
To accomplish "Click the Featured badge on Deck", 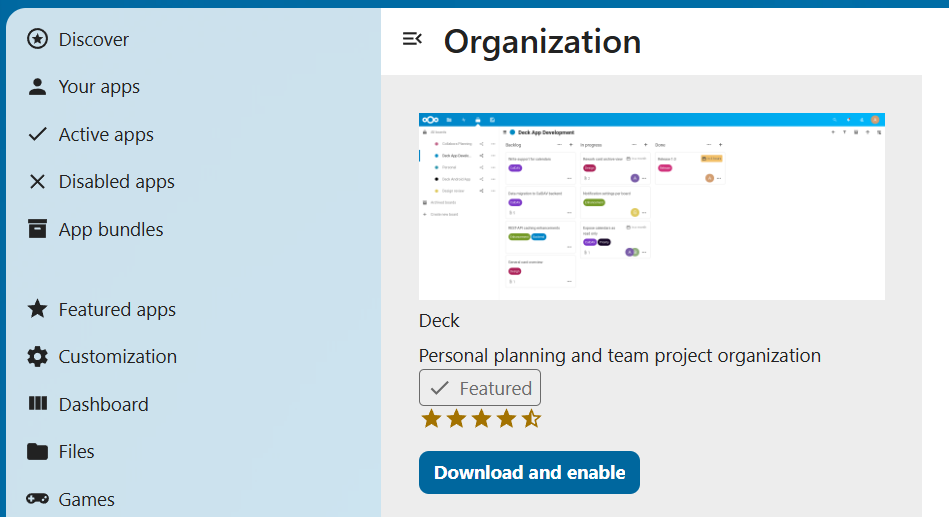I will [480, 388].
